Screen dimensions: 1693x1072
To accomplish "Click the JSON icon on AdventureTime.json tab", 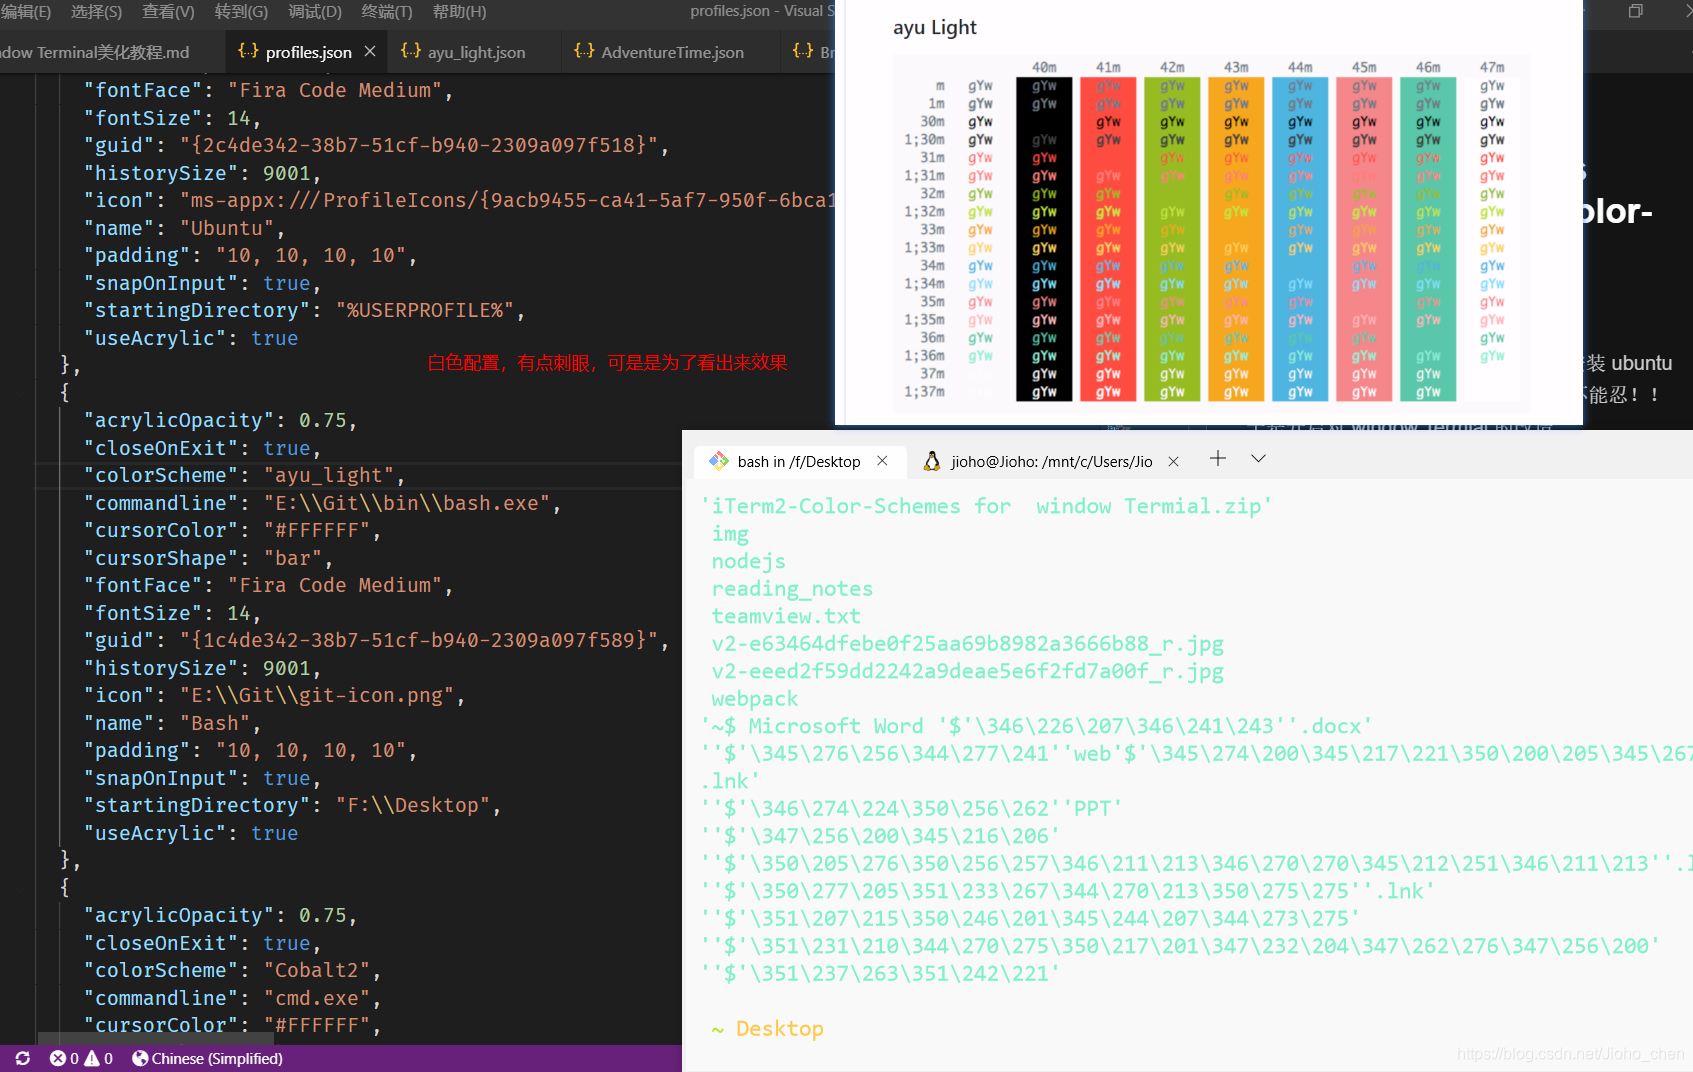I will coord(584,51).
